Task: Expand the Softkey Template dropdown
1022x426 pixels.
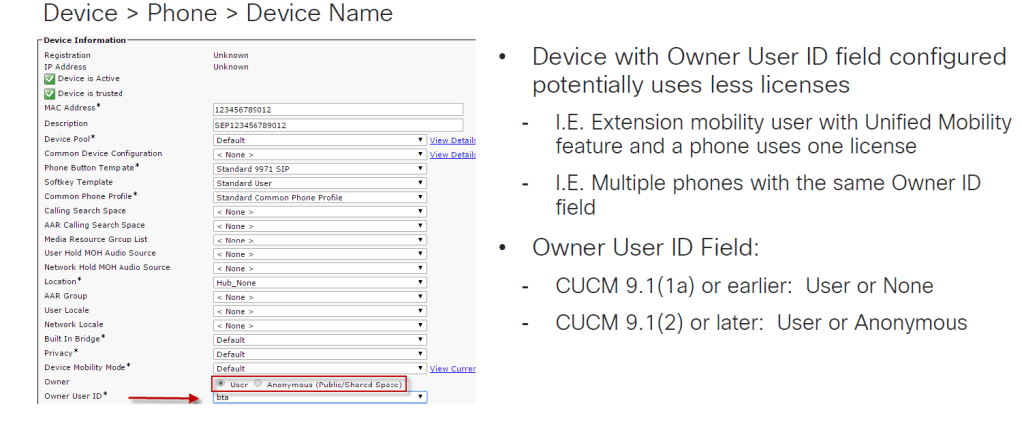Action: click(x=320, y=183)
